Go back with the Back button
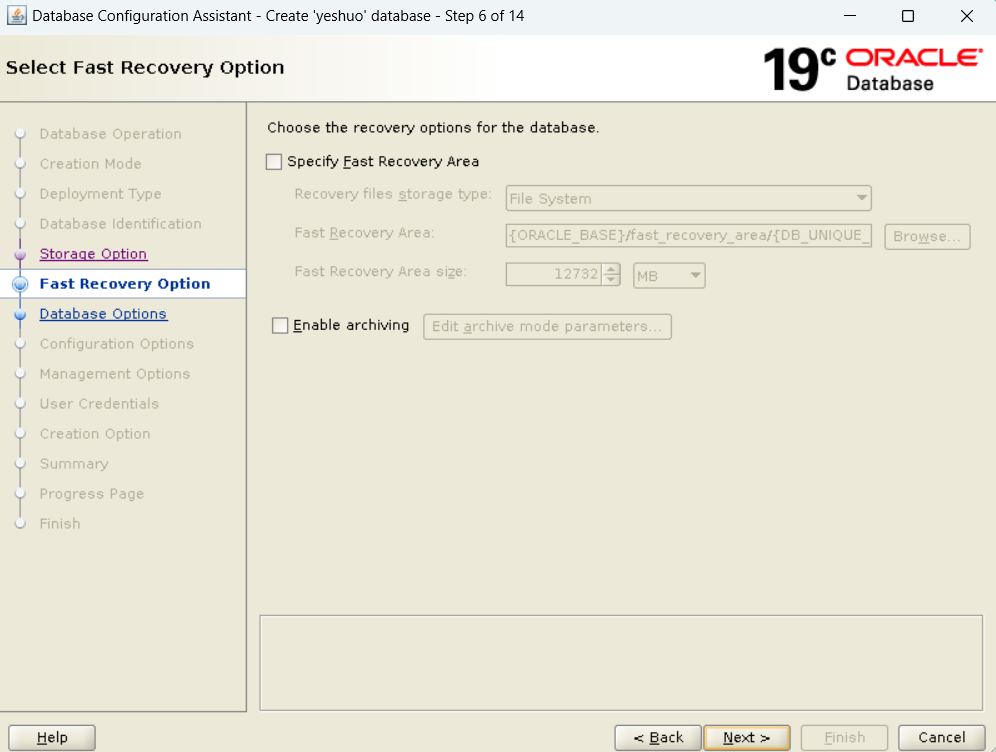The height and width of the screenshot is (752, 996). point(658,737)
